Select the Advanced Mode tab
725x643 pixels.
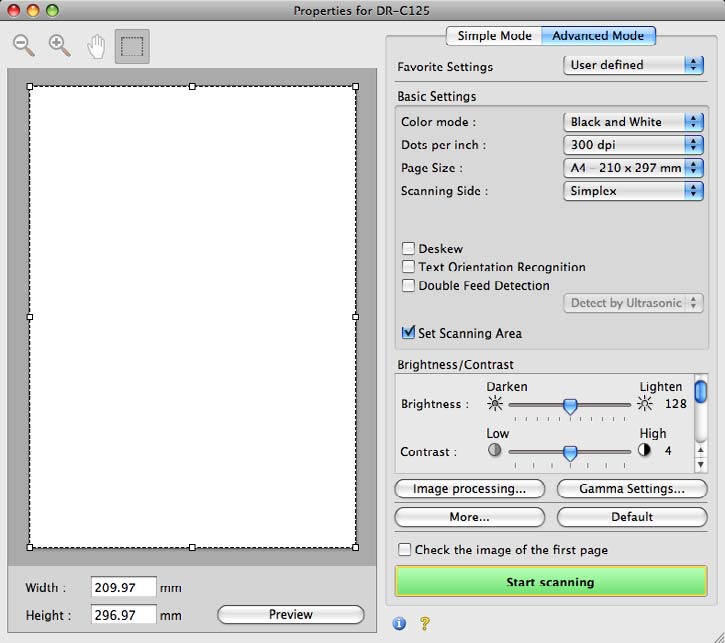[598, 36]
